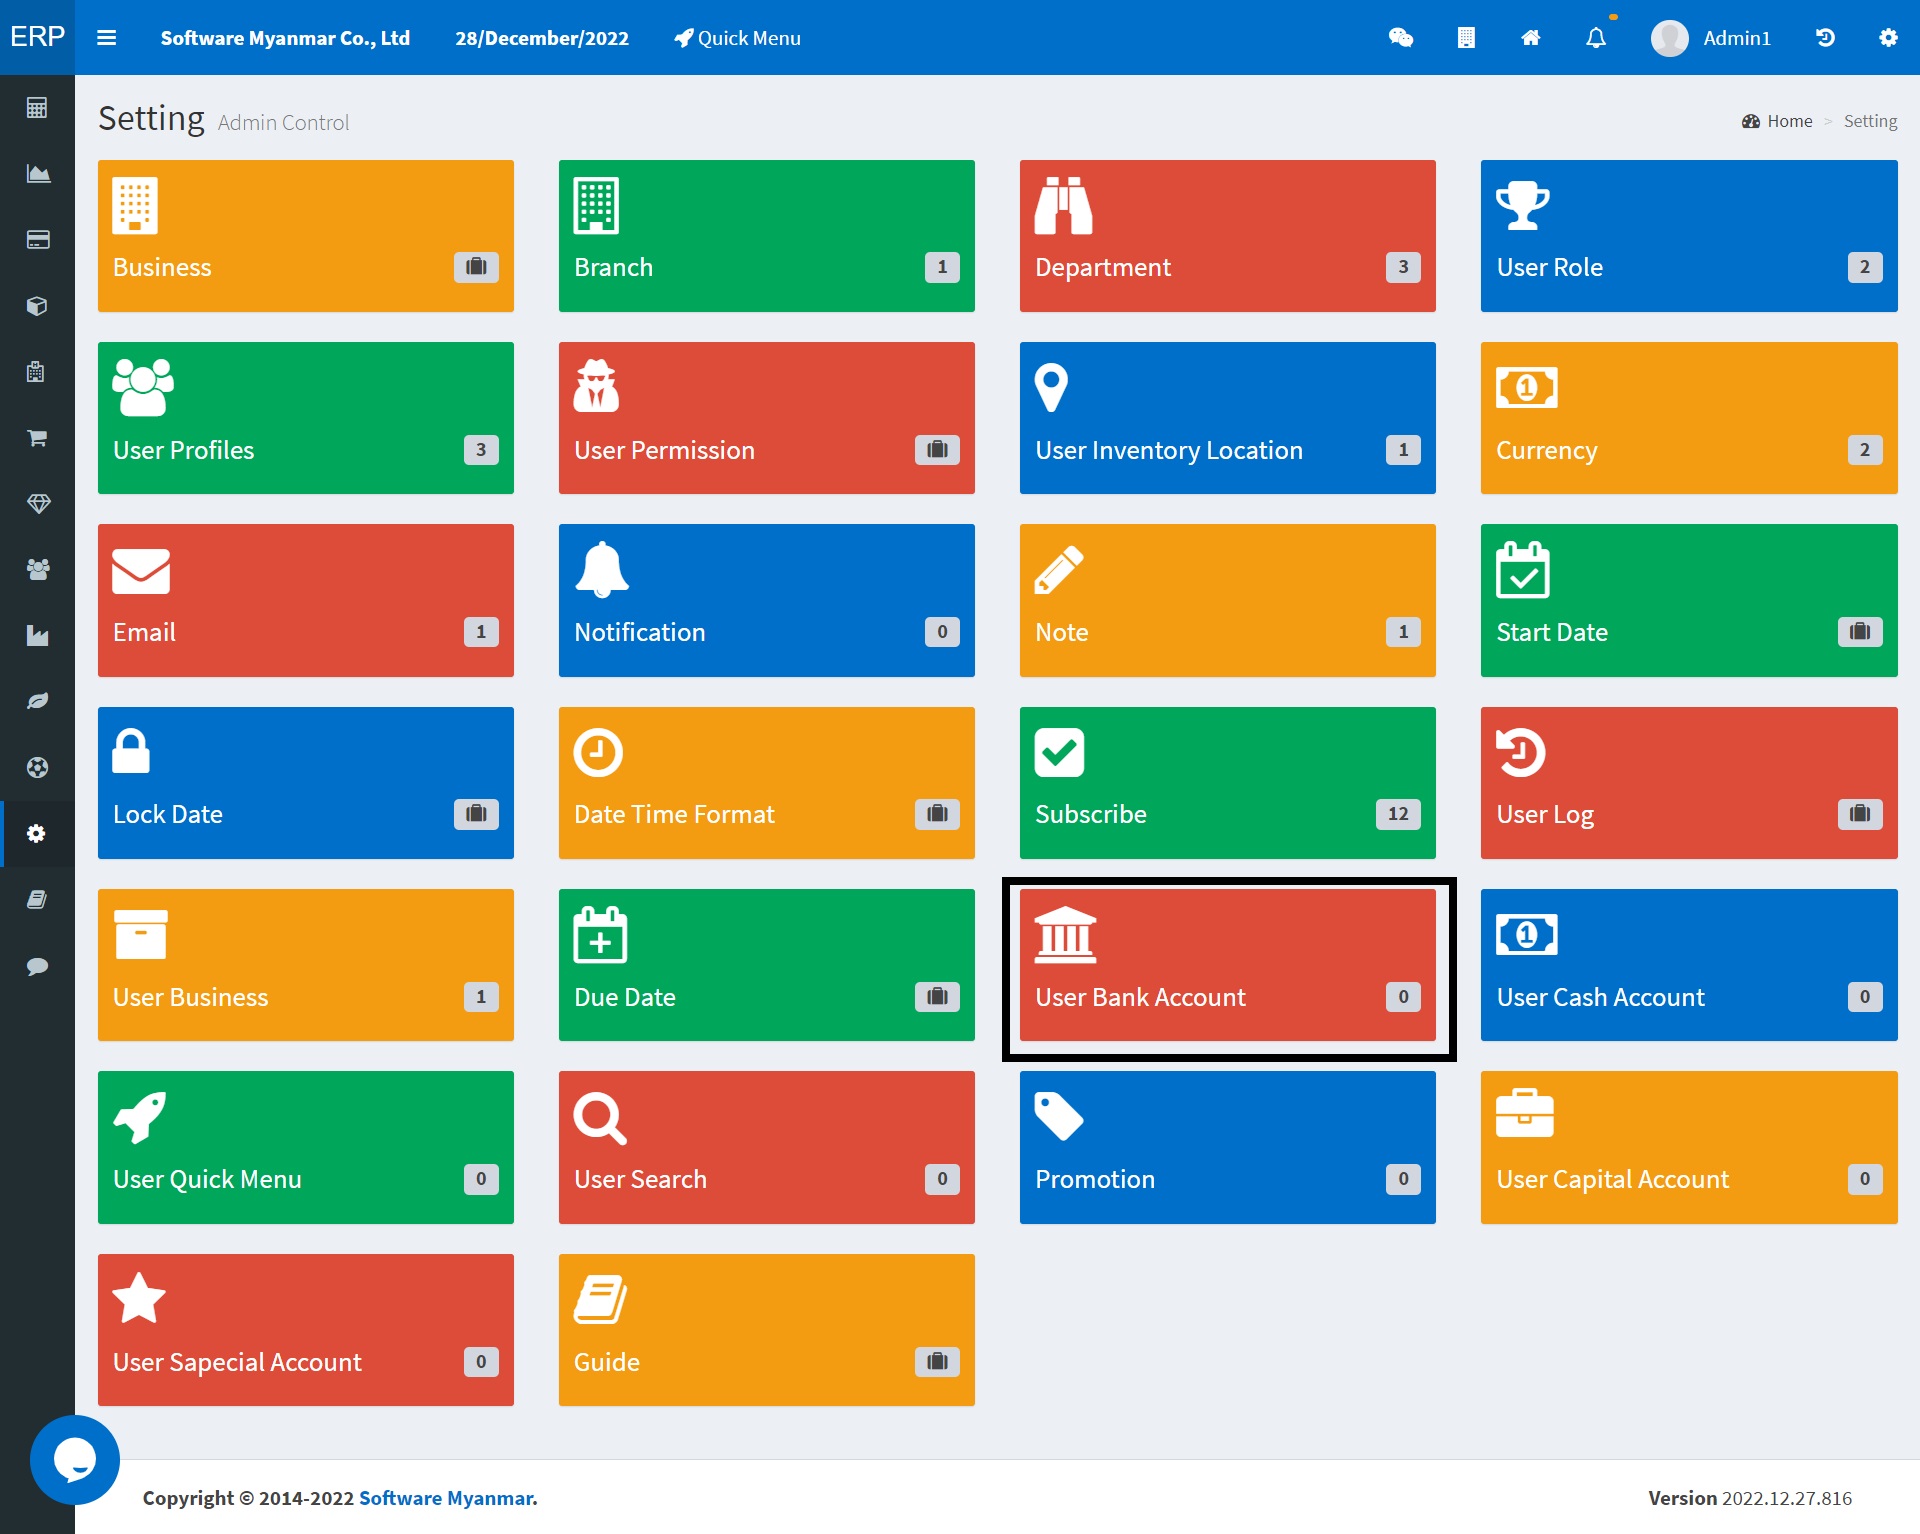The width and height of the screenshot is (1920, 1534).
Task: Open the credit card icon in sidebar
Action: (37, 240)
